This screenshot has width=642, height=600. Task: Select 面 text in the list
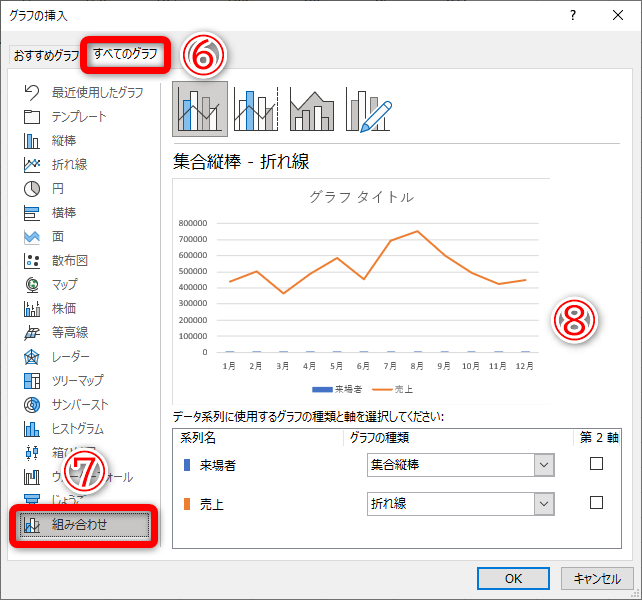click(58, 237)
